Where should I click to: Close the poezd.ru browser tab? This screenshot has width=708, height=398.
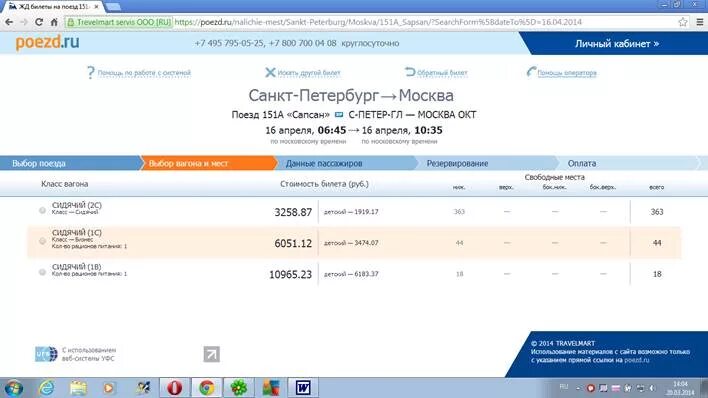coord(96,7)
